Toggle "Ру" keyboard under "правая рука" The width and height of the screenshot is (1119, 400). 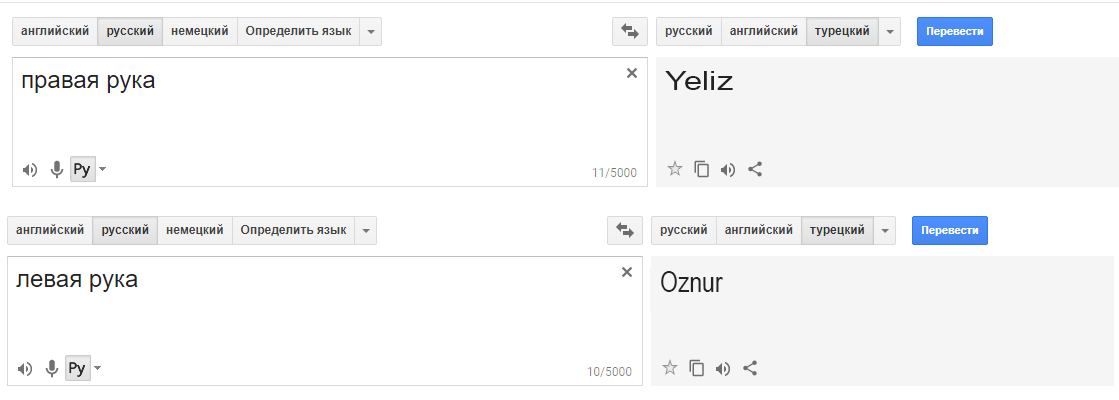pyautogui.click(x=82, y=170)
